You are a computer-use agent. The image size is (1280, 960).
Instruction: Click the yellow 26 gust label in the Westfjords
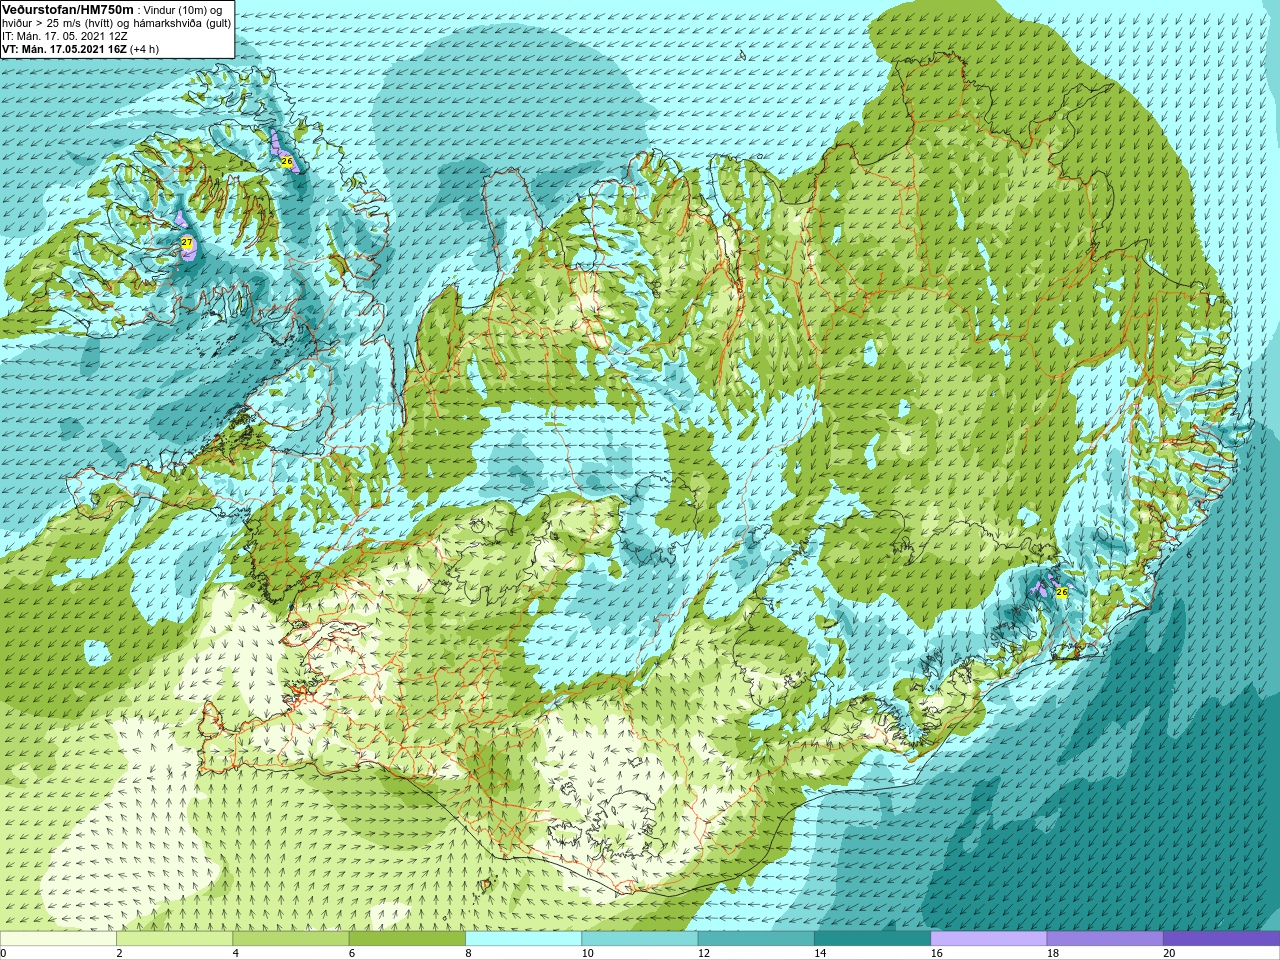click(x=287, y=161)
